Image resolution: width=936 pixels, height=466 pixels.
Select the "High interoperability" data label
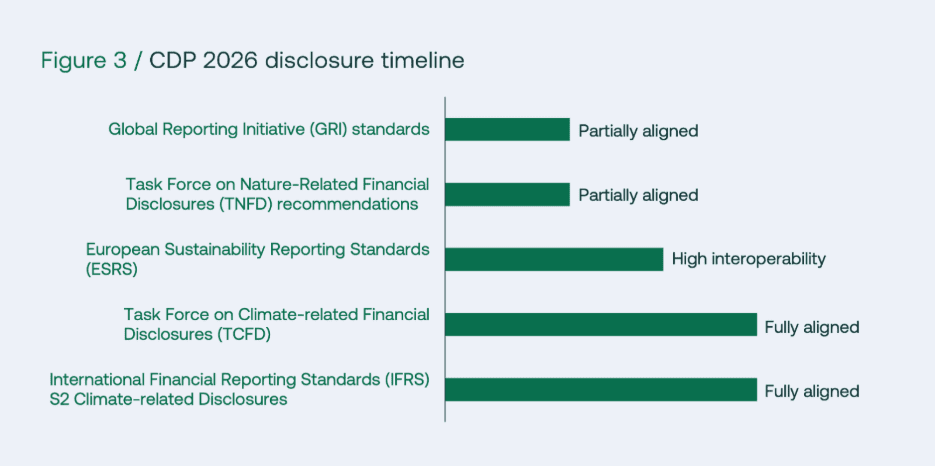(x=748, y=259)
